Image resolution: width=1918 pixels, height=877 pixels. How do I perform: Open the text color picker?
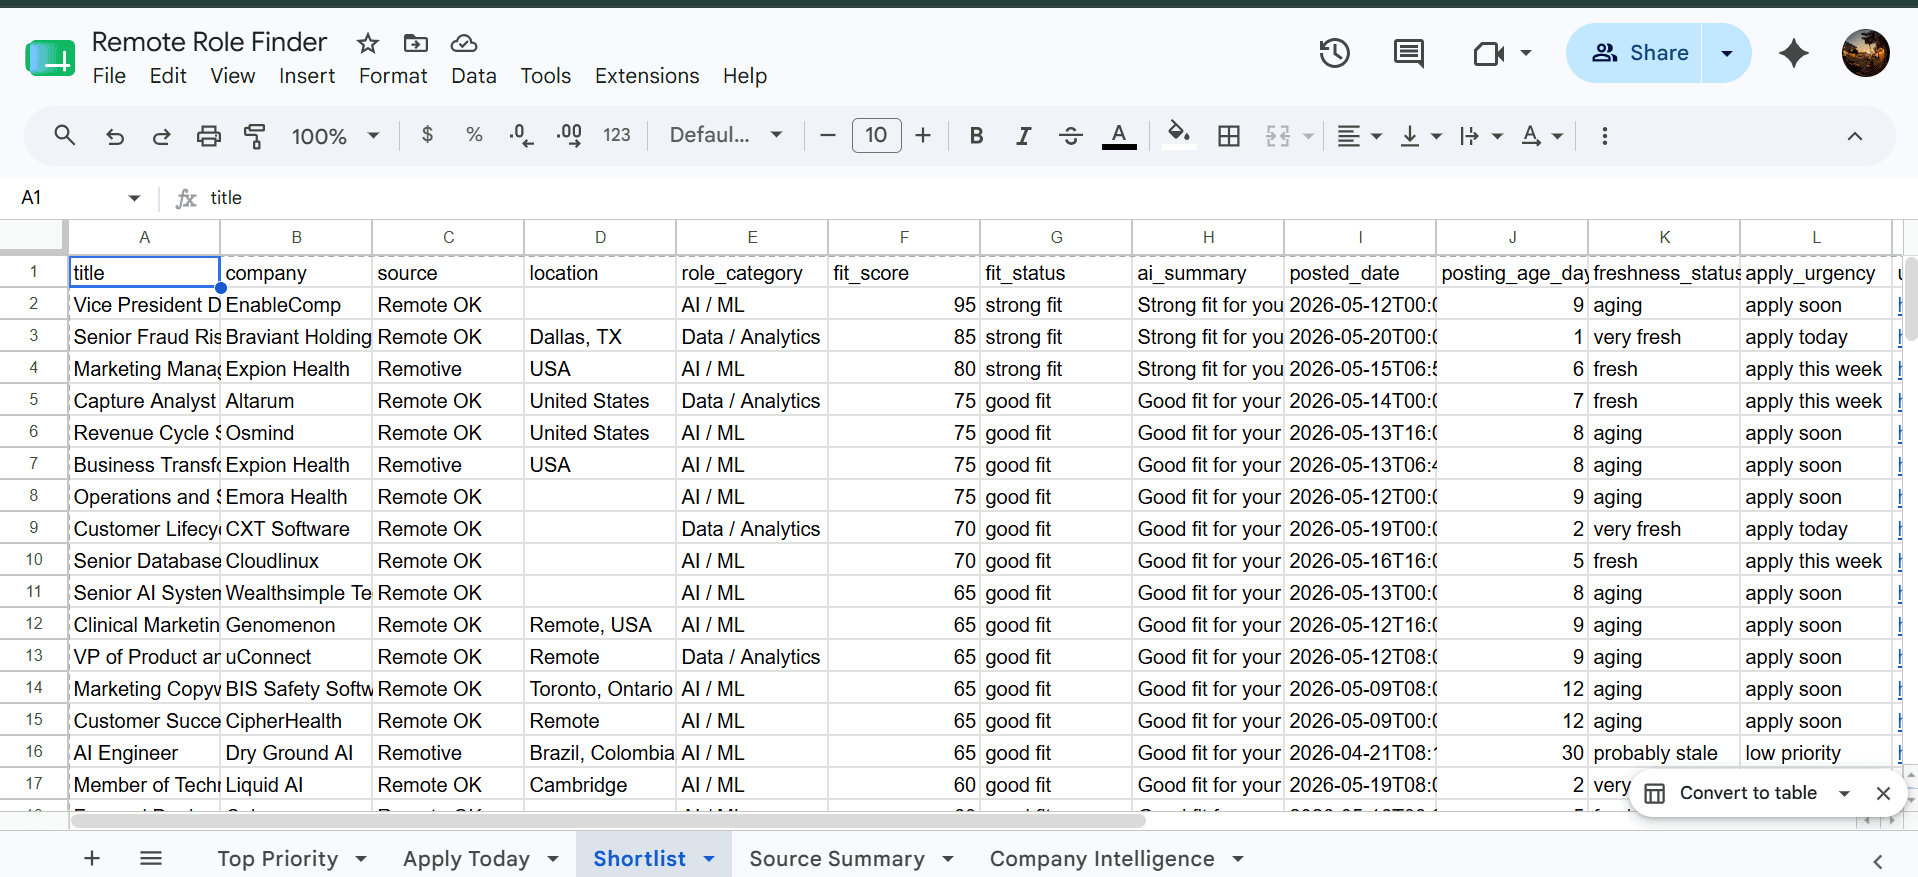[1119, 136]
